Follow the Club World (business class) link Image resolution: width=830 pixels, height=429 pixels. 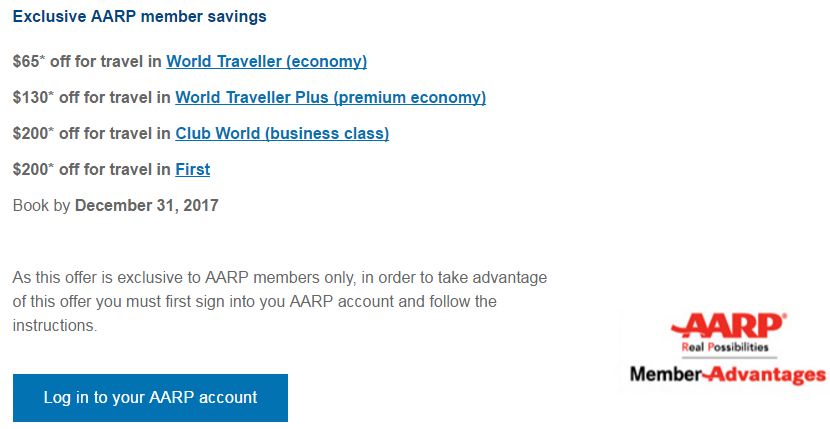point(282,134)
